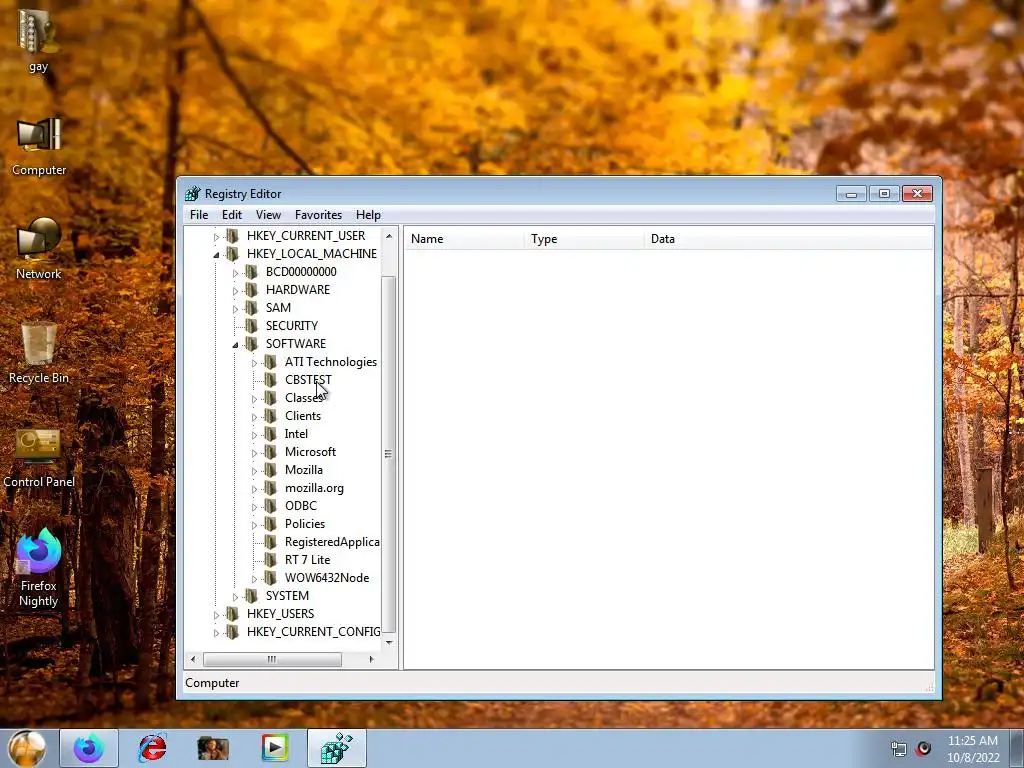Select the gay desktop folder icon
The height and width of the screenshot is (768, 1024).
point(39,40)
